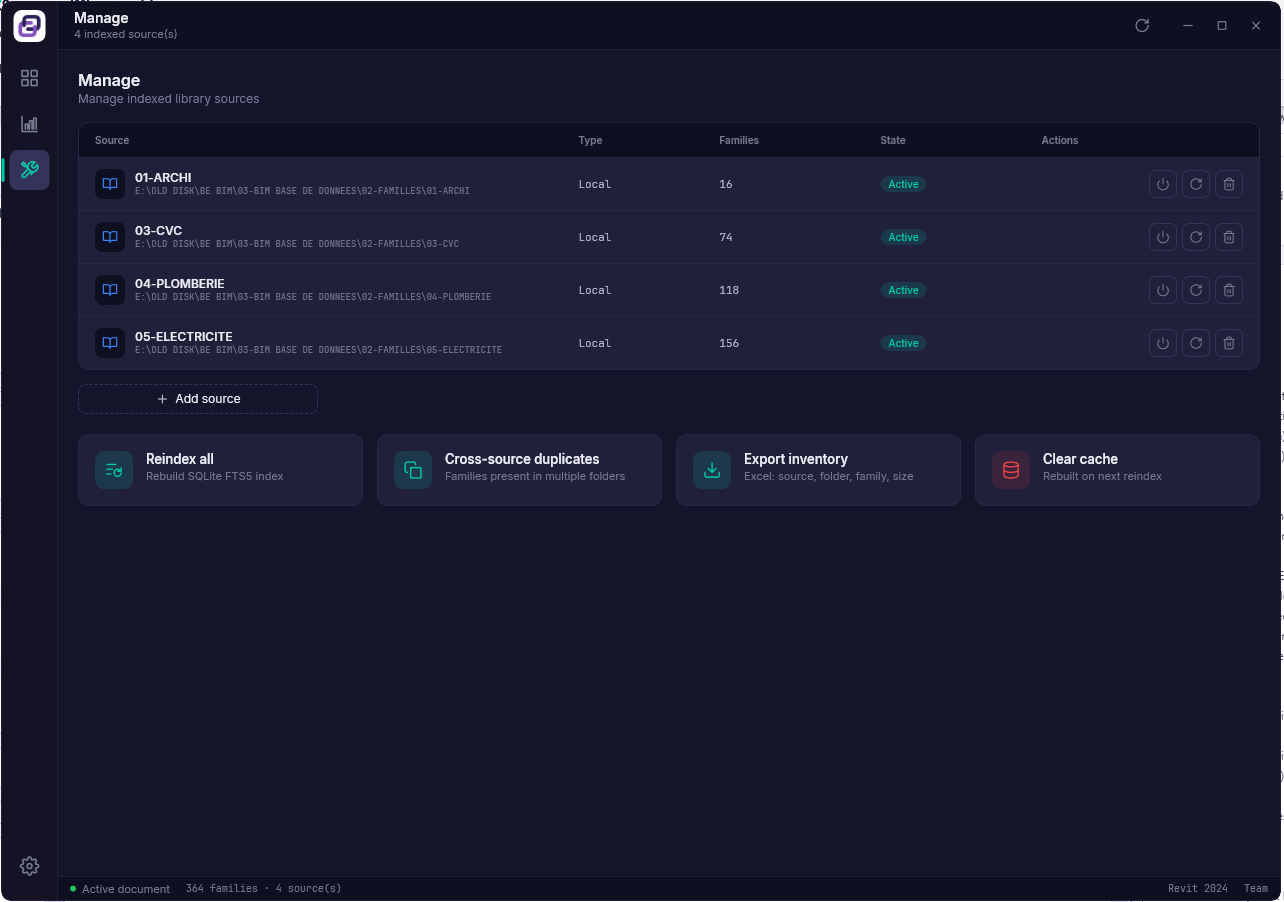Select the 01-ARCHI source name
Image resolution: width=1284 pixels, height=902 pixels.
point(163,178)
